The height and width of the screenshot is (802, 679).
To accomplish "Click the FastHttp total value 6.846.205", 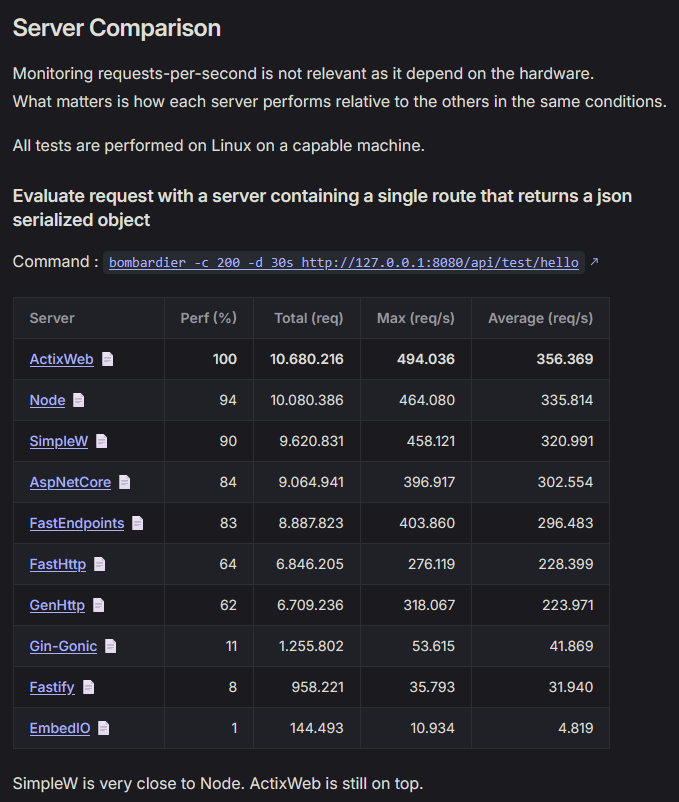I will point(310,564).
